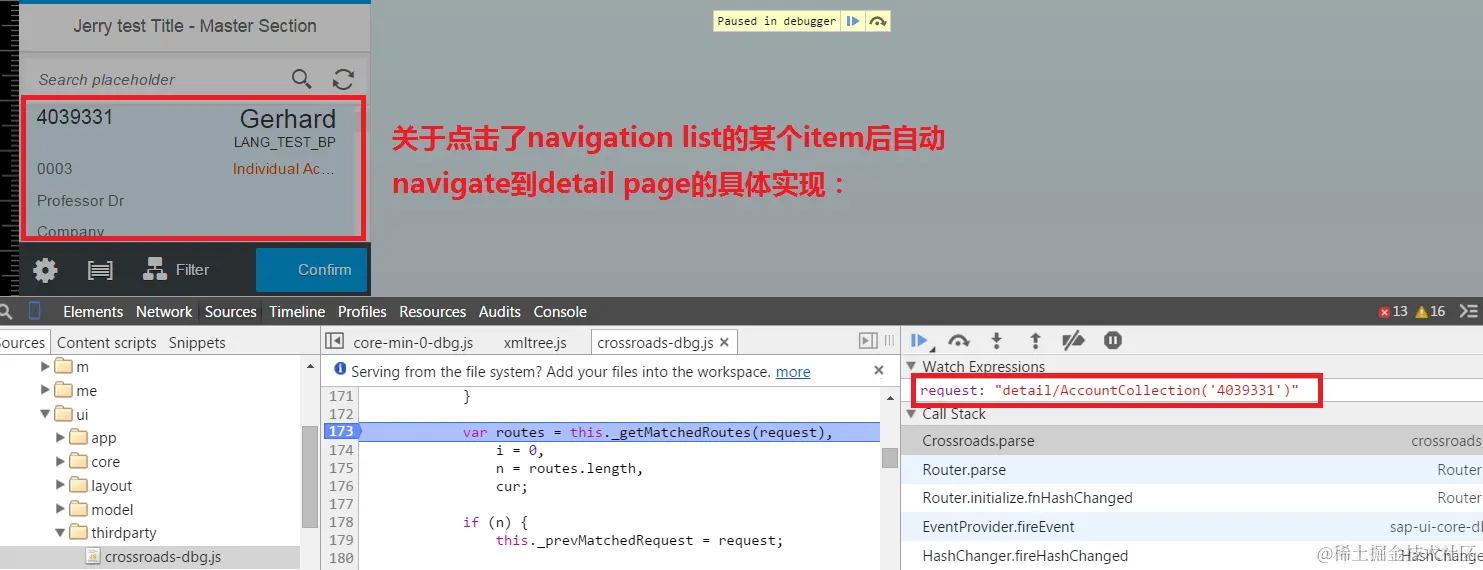The width and height of the screenshot is (1483, 570).
Task: Click the code editor vertical scrollbar thumb
Action: pos(889,457)
